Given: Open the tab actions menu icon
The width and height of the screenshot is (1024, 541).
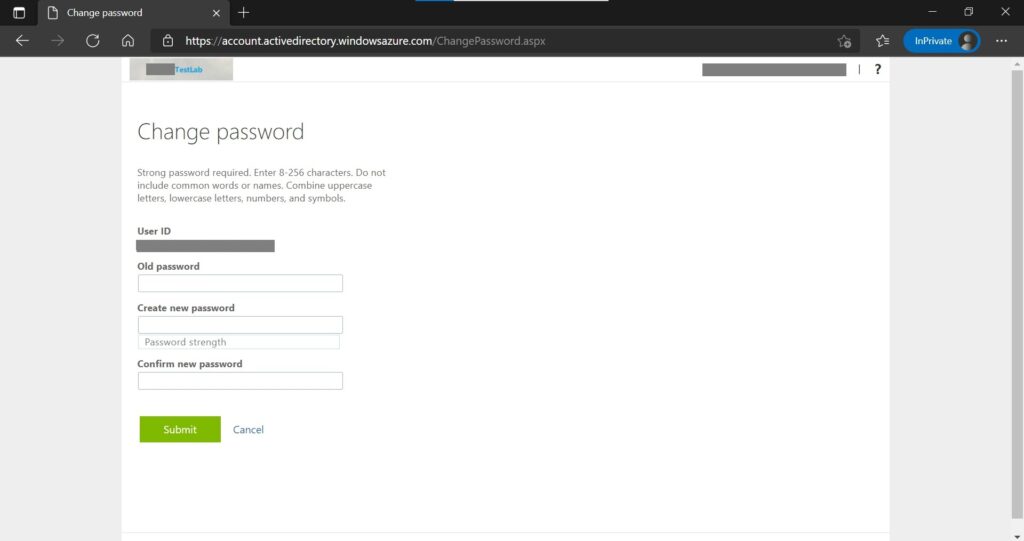Looking at the screenshot, I should pyautogui.click(x=18, y=13).
